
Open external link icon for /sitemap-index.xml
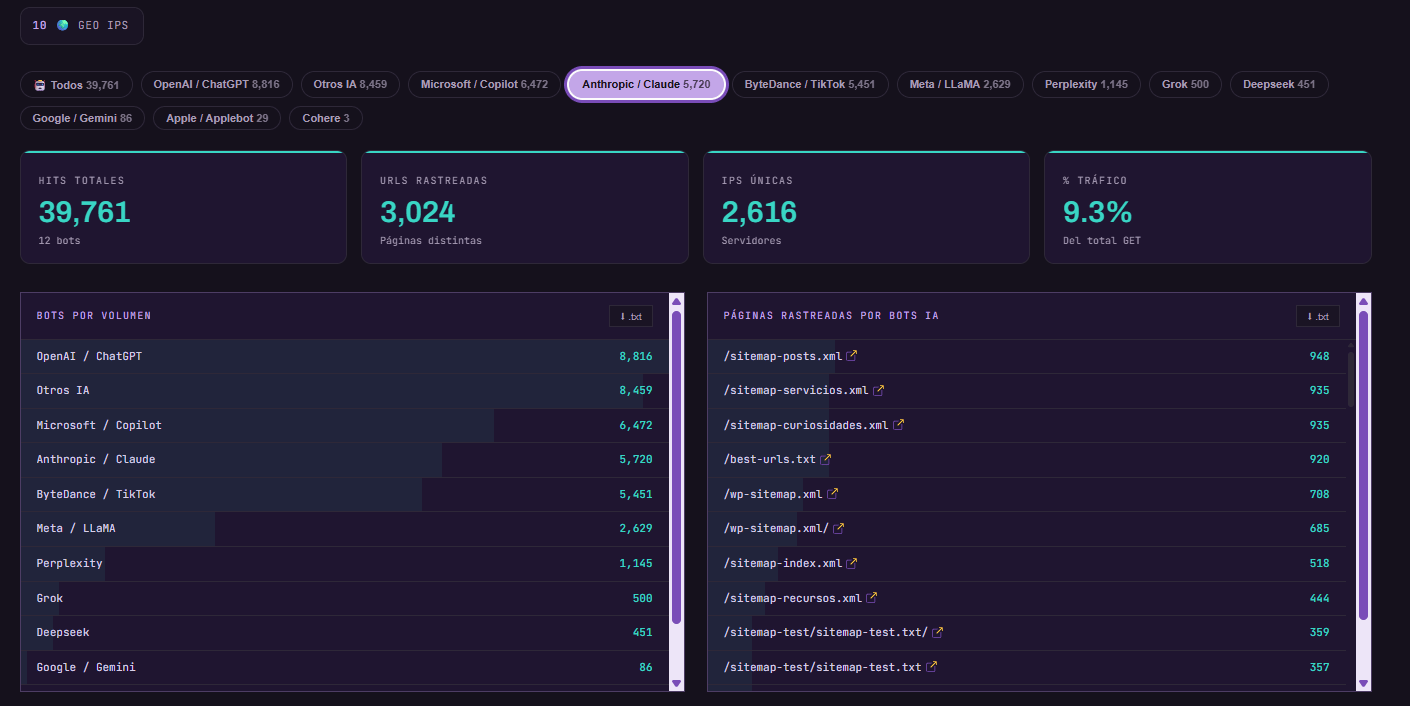coord(852,563)
